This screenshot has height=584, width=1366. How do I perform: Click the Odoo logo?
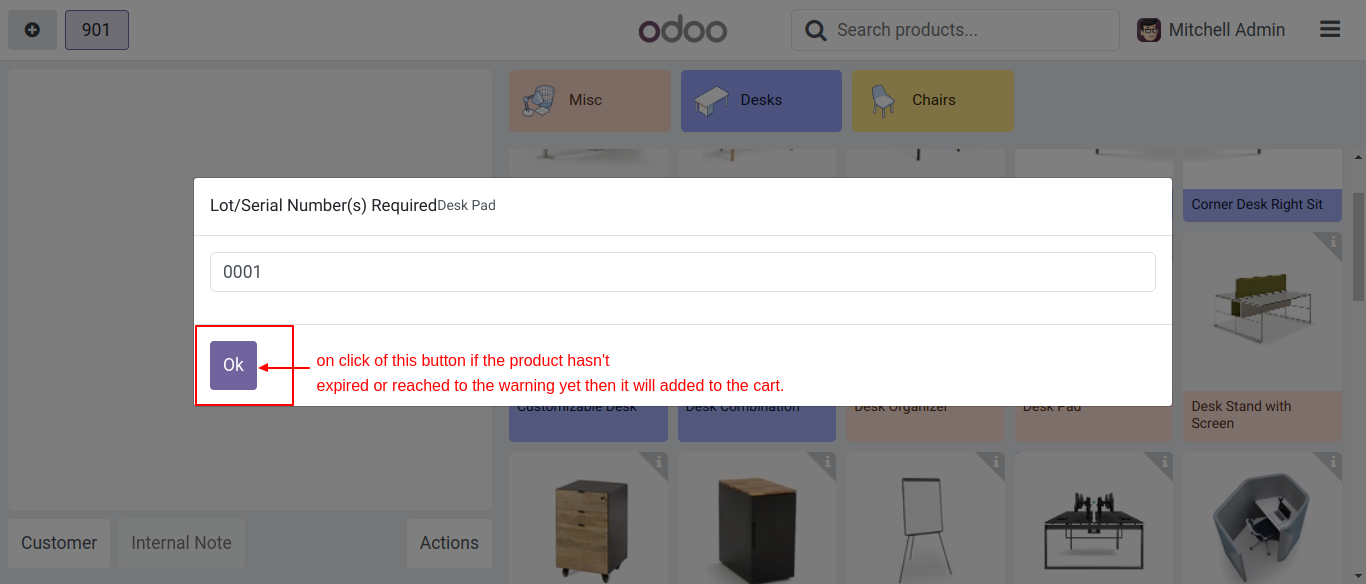click(x=682, y=30)
